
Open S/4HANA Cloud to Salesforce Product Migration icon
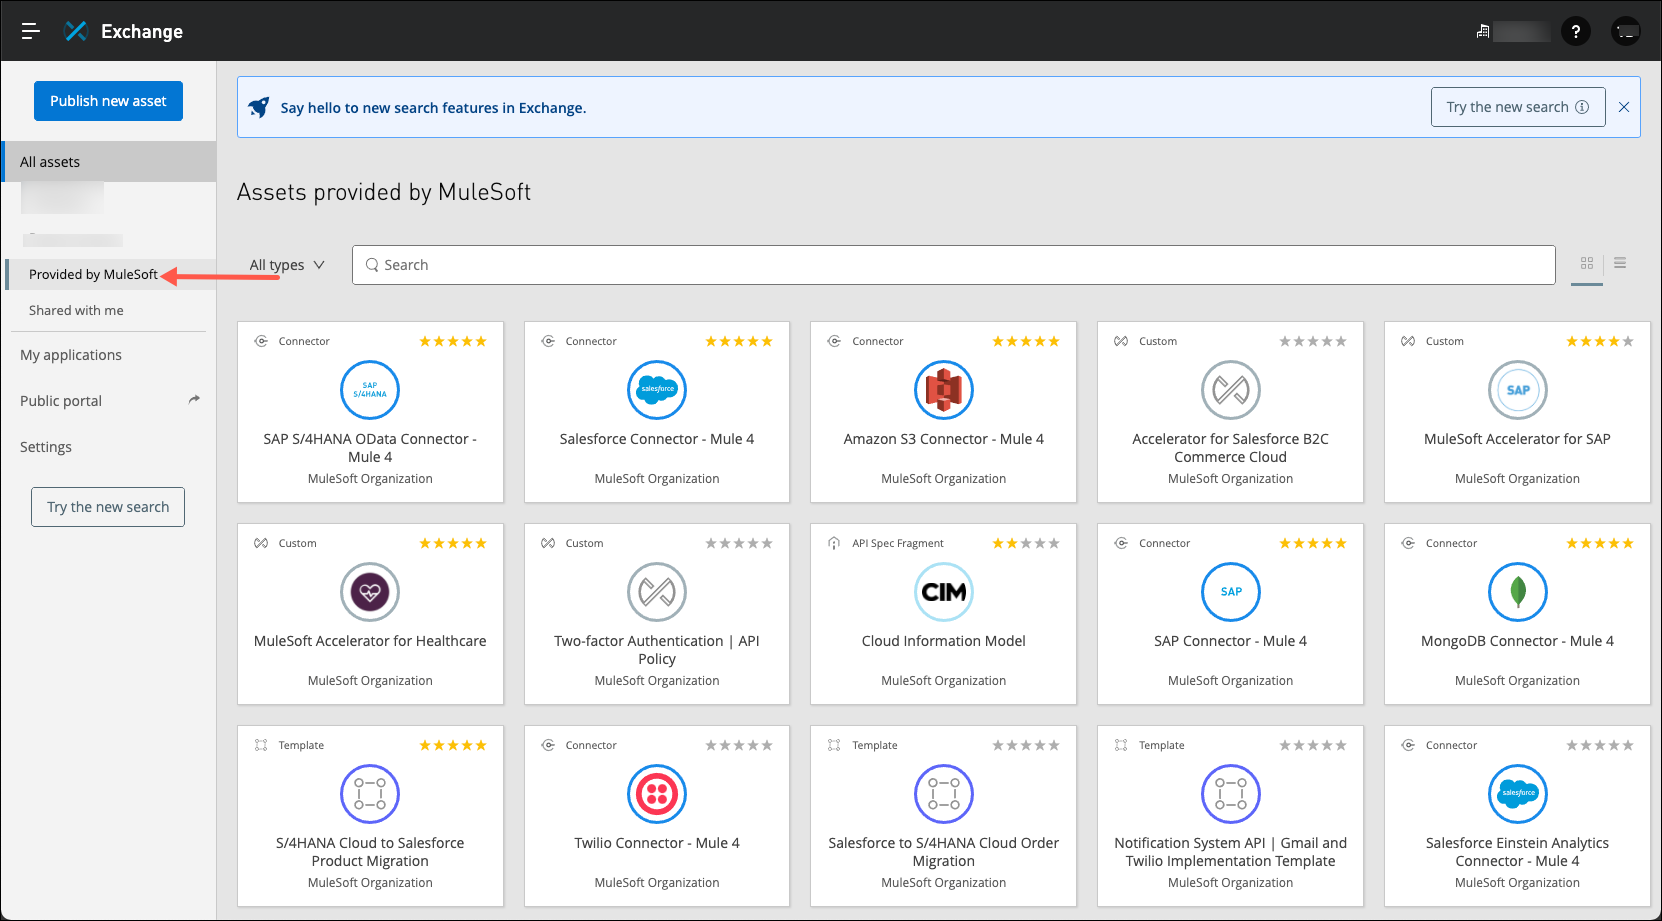[x=370, y=794]
